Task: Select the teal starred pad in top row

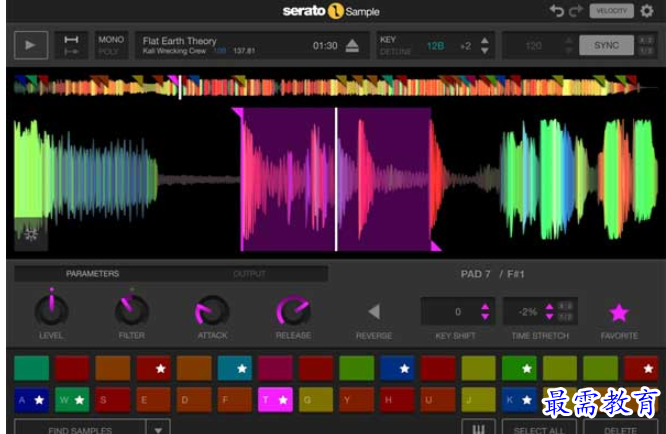Action: click(234, 368)
